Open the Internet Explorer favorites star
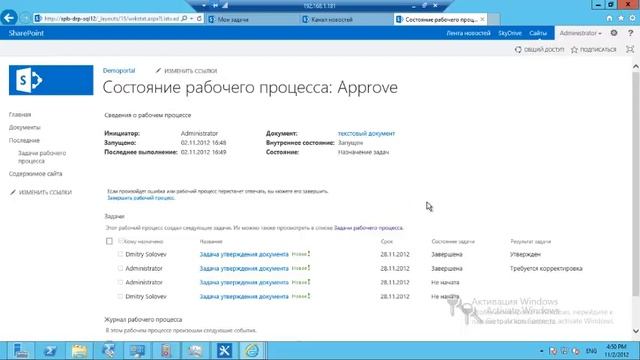 point(621,18)
